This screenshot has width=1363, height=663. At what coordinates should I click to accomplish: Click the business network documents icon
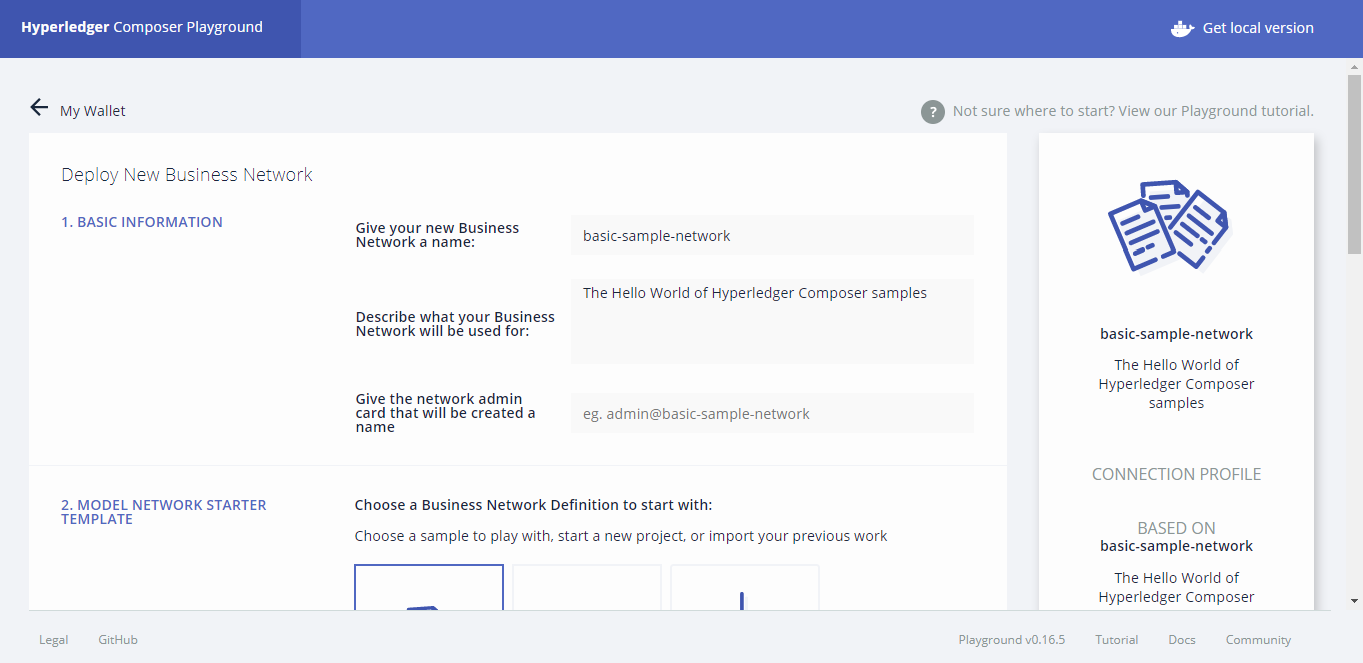[1169, 225]
